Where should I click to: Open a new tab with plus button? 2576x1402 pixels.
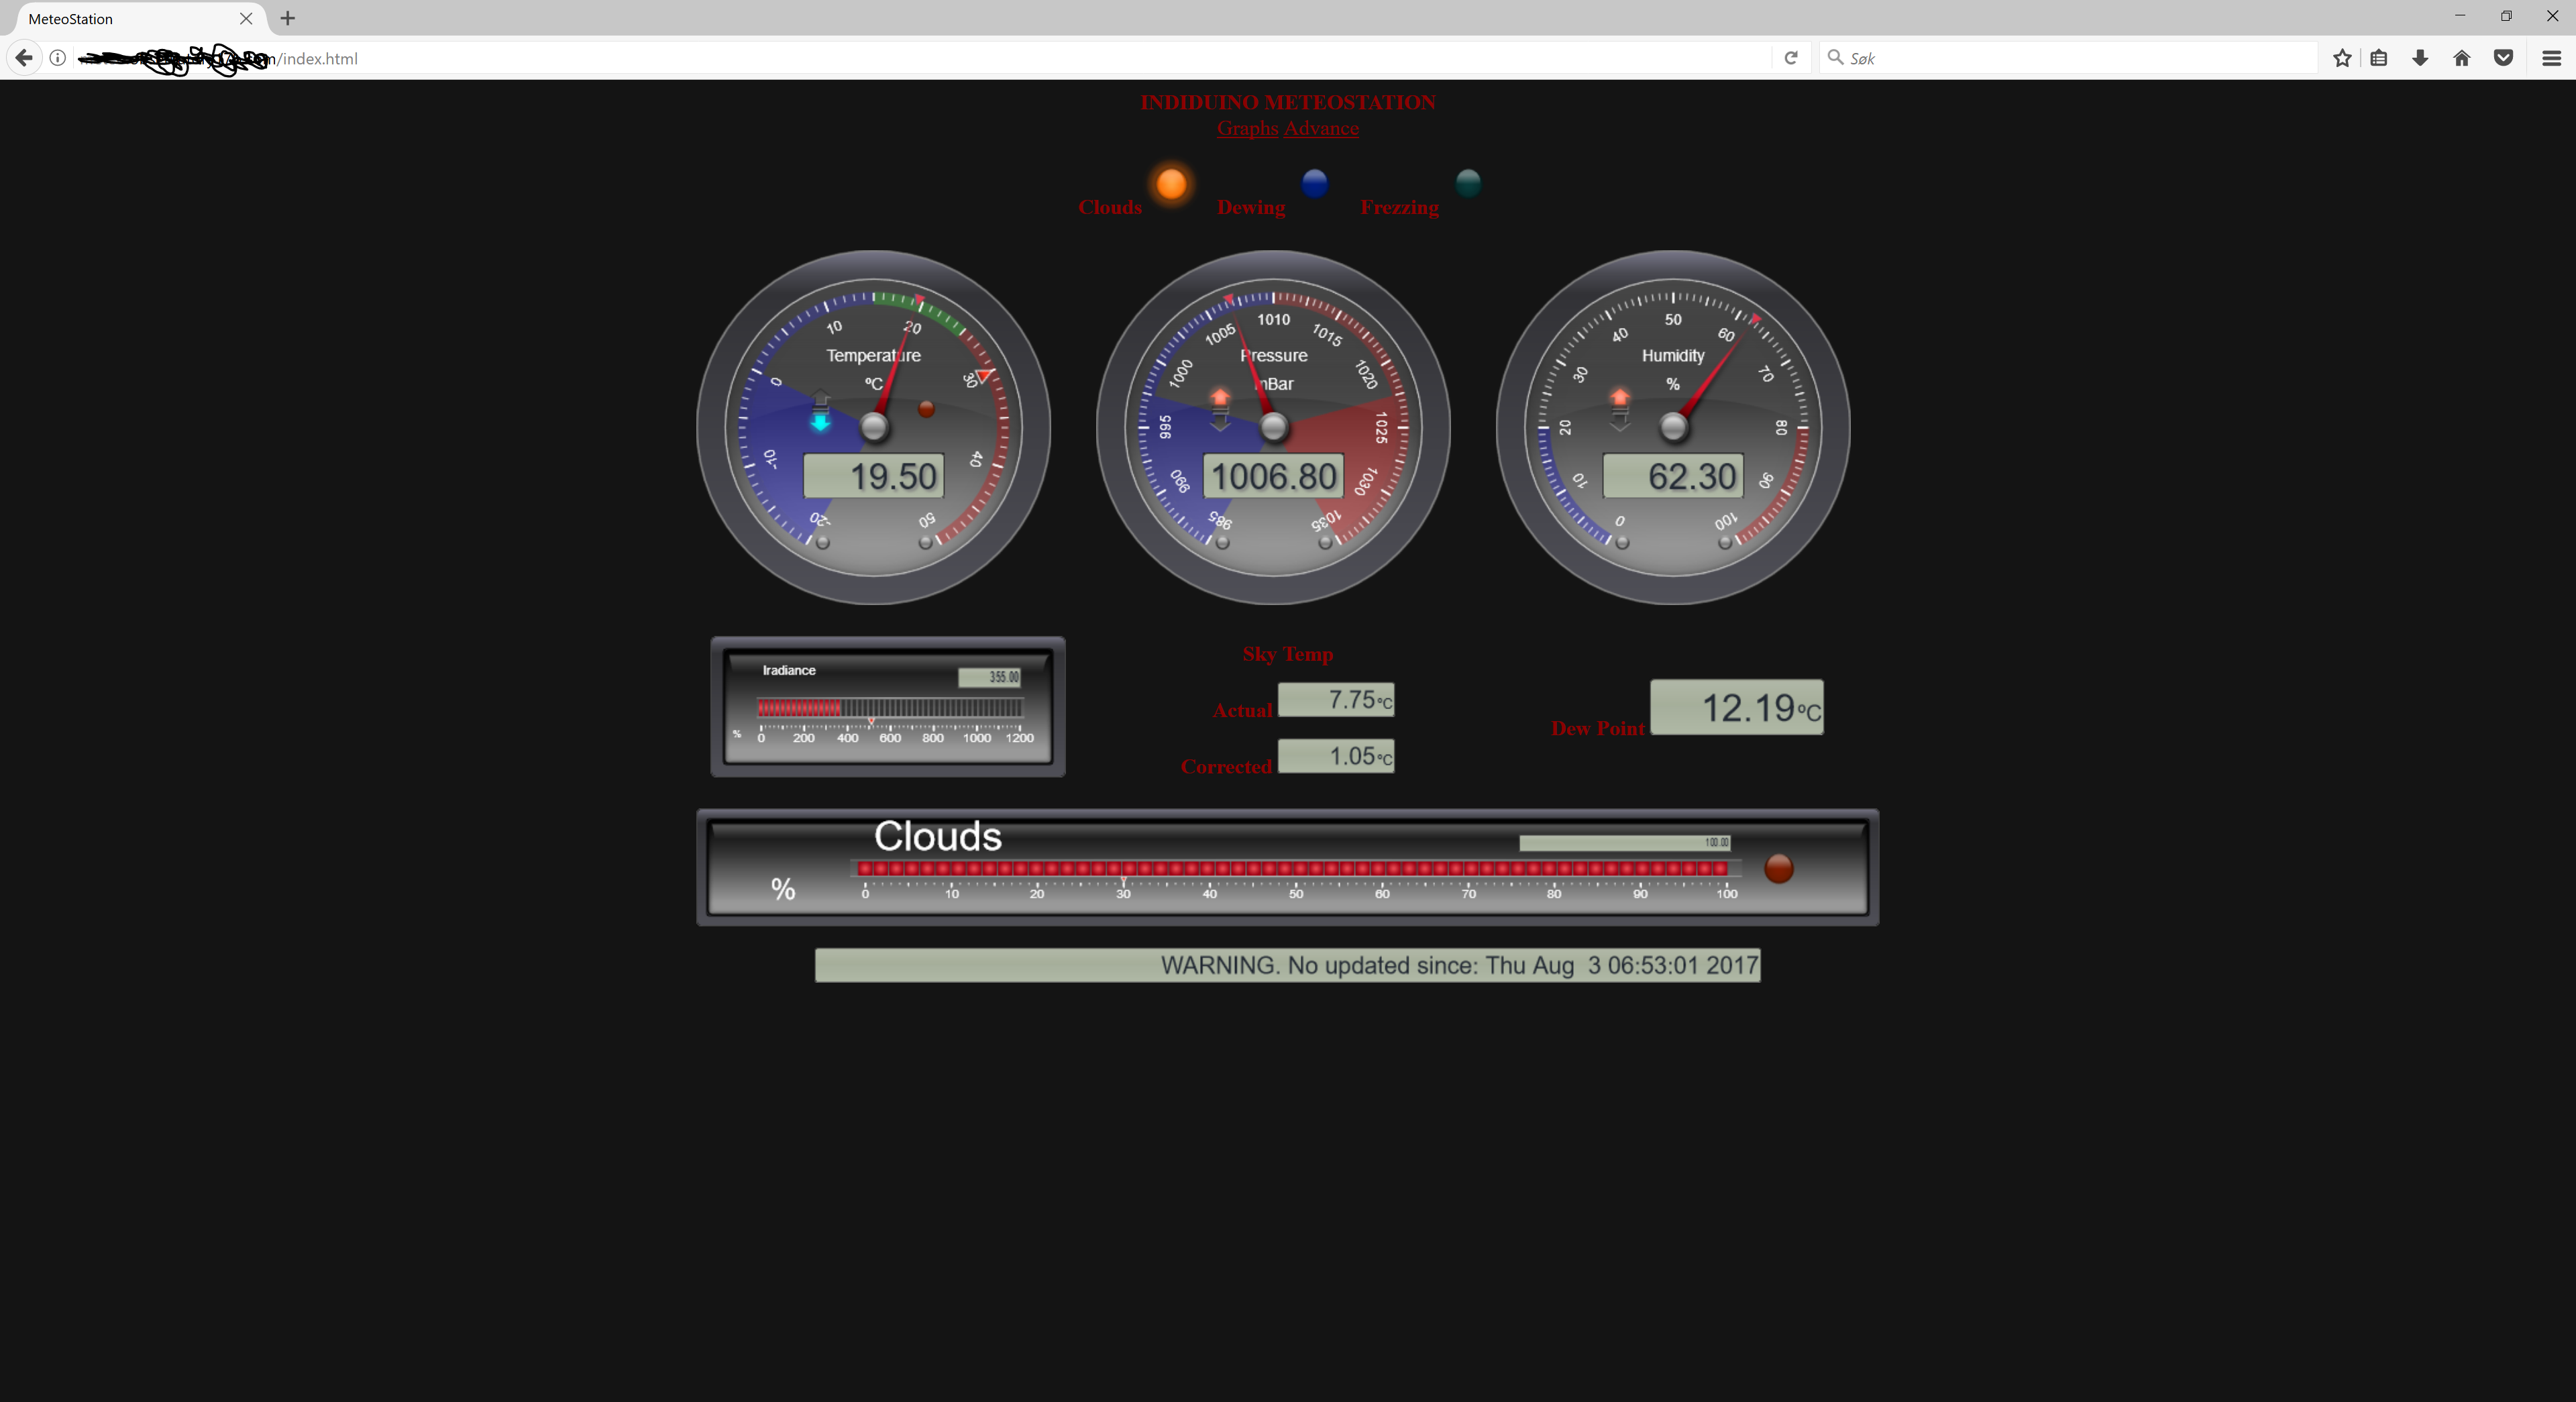288,18
